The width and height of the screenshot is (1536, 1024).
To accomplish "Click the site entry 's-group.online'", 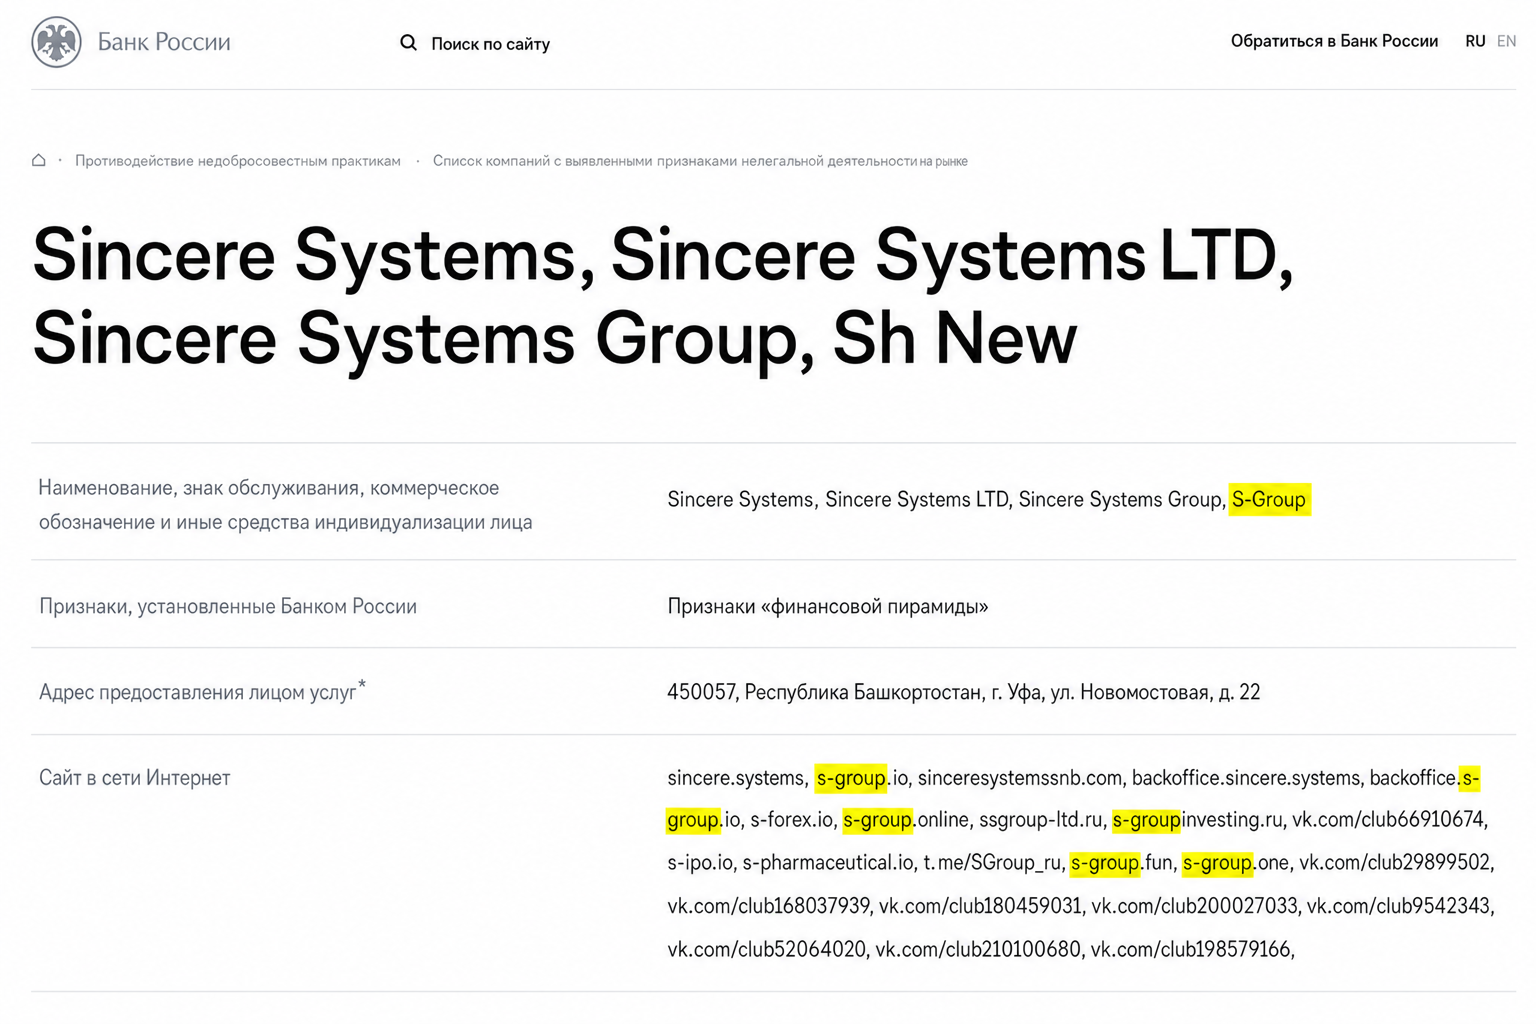I will pos(906,820).
